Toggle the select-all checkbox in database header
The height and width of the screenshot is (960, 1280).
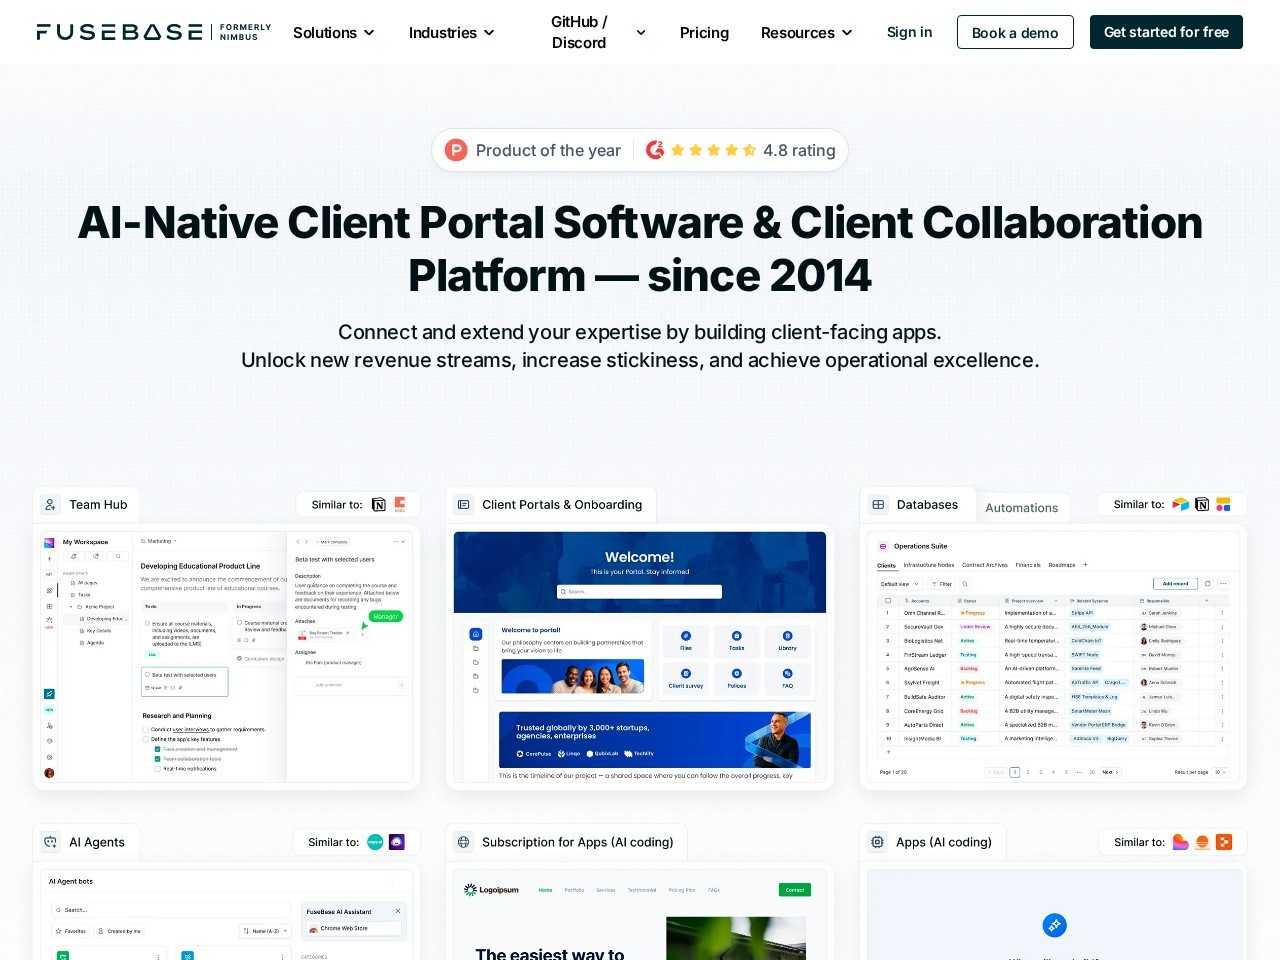pos(887,601)
